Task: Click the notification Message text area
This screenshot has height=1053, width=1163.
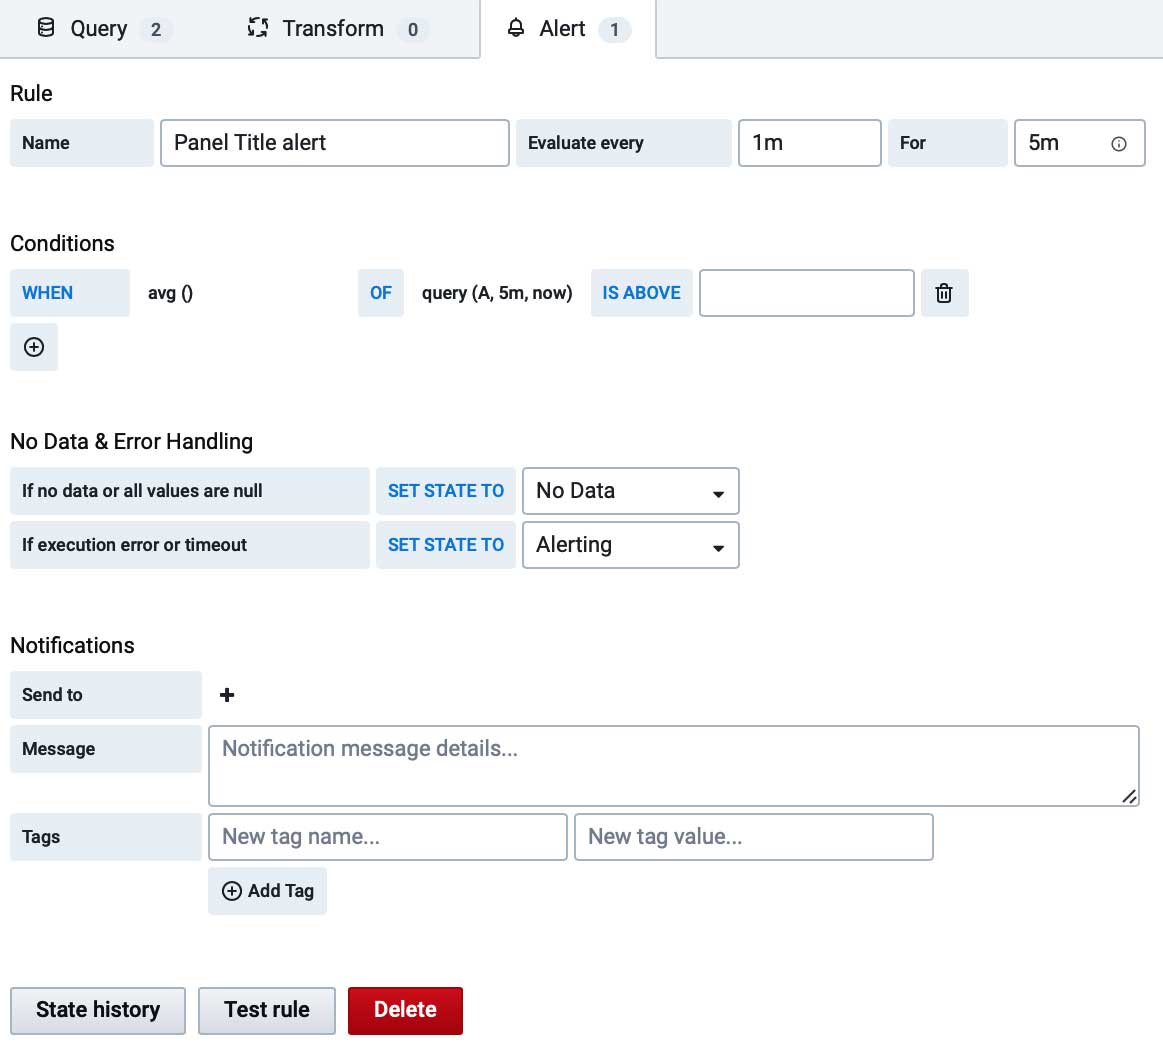Action: [672, 766]
